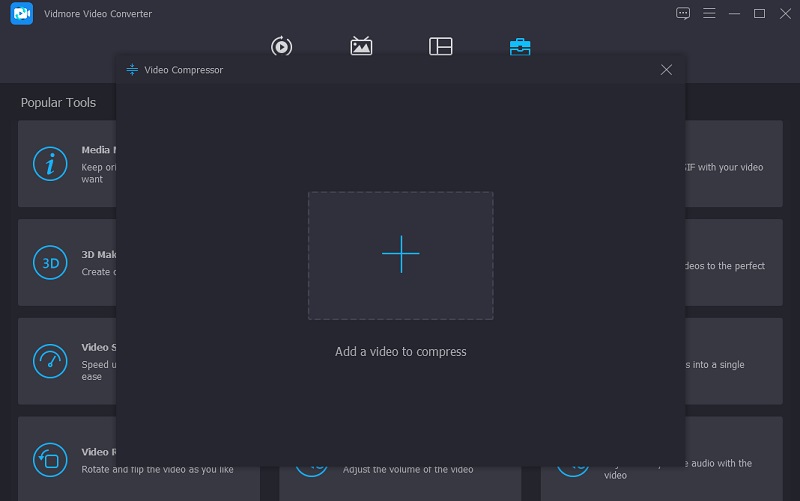Switch to the Collage tab icon
Screen dimensions: 800x501
[x=441, y=46]
